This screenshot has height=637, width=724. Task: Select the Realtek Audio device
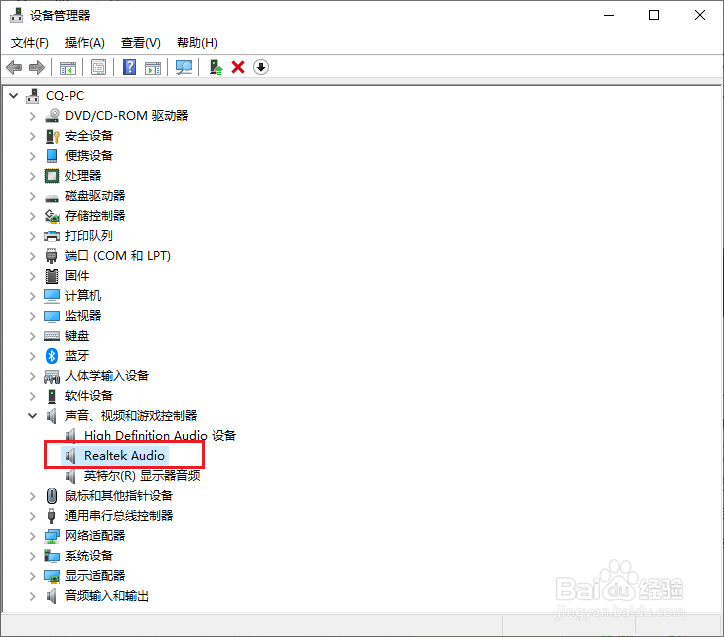point(124,456)
